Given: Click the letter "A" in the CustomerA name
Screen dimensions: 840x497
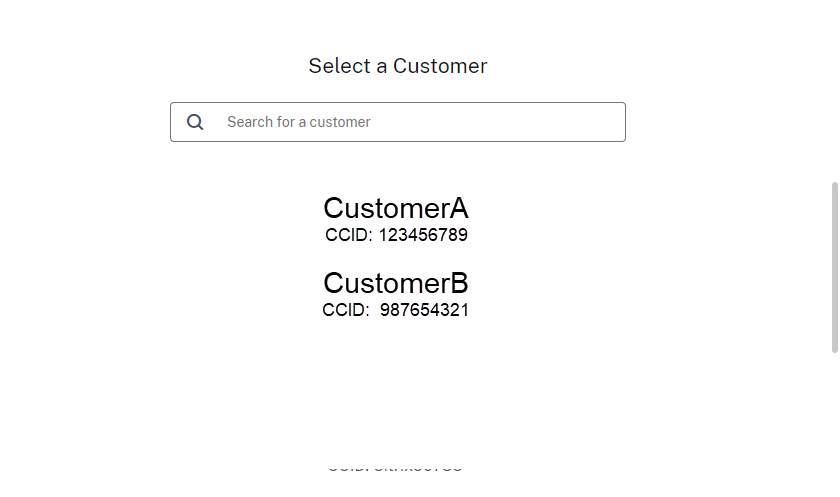Looking at the screenshot, I should [x=459, y=208].
